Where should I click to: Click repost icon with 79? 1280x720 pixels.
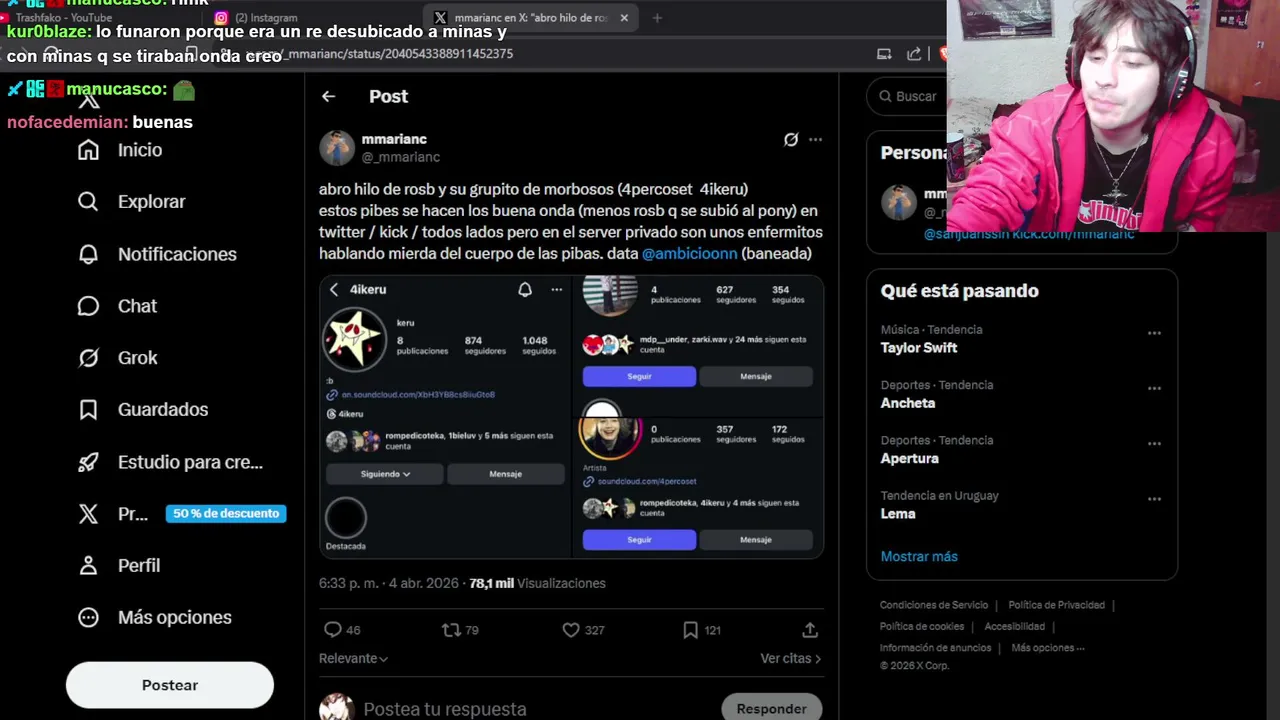[451, 630]
